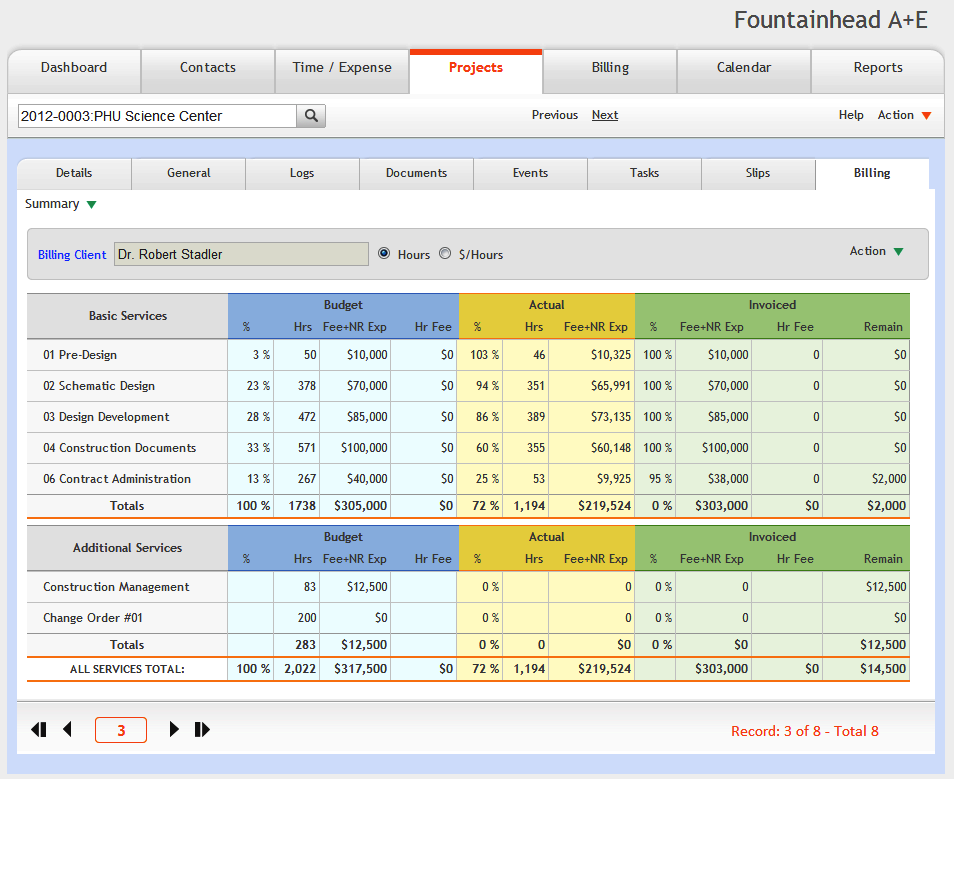The image size is (954, 888).
Task: Select the $/Hours radio button
Action: pyautogui.click(x=445, y=254)
